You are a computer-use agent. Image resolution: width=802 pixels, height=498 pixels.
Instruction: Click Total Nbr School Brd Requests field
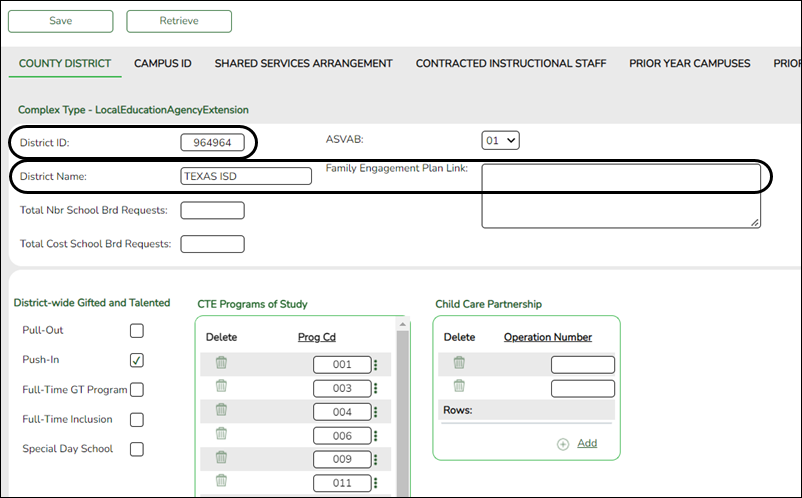(x=212, y=210)
